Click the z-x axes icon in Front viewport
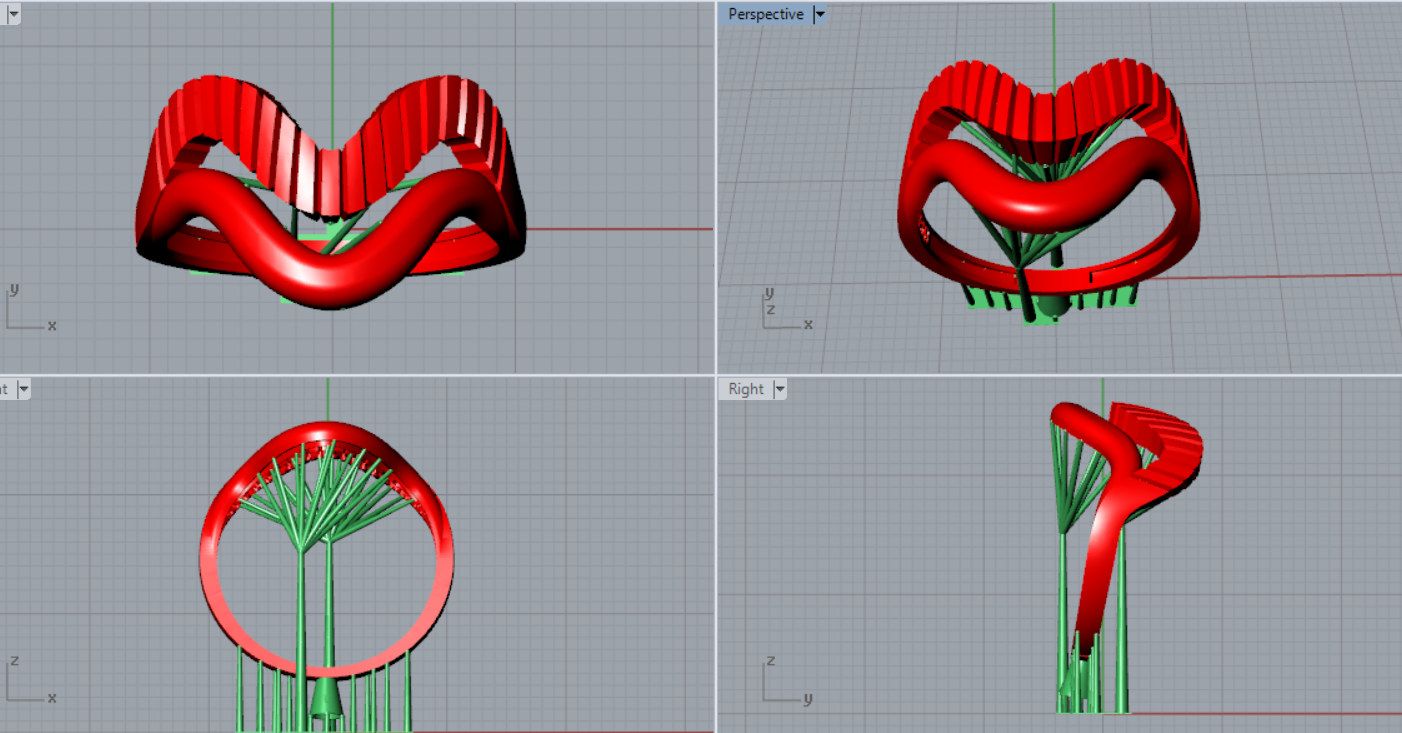1402x733 pixels. click(28, 681)
